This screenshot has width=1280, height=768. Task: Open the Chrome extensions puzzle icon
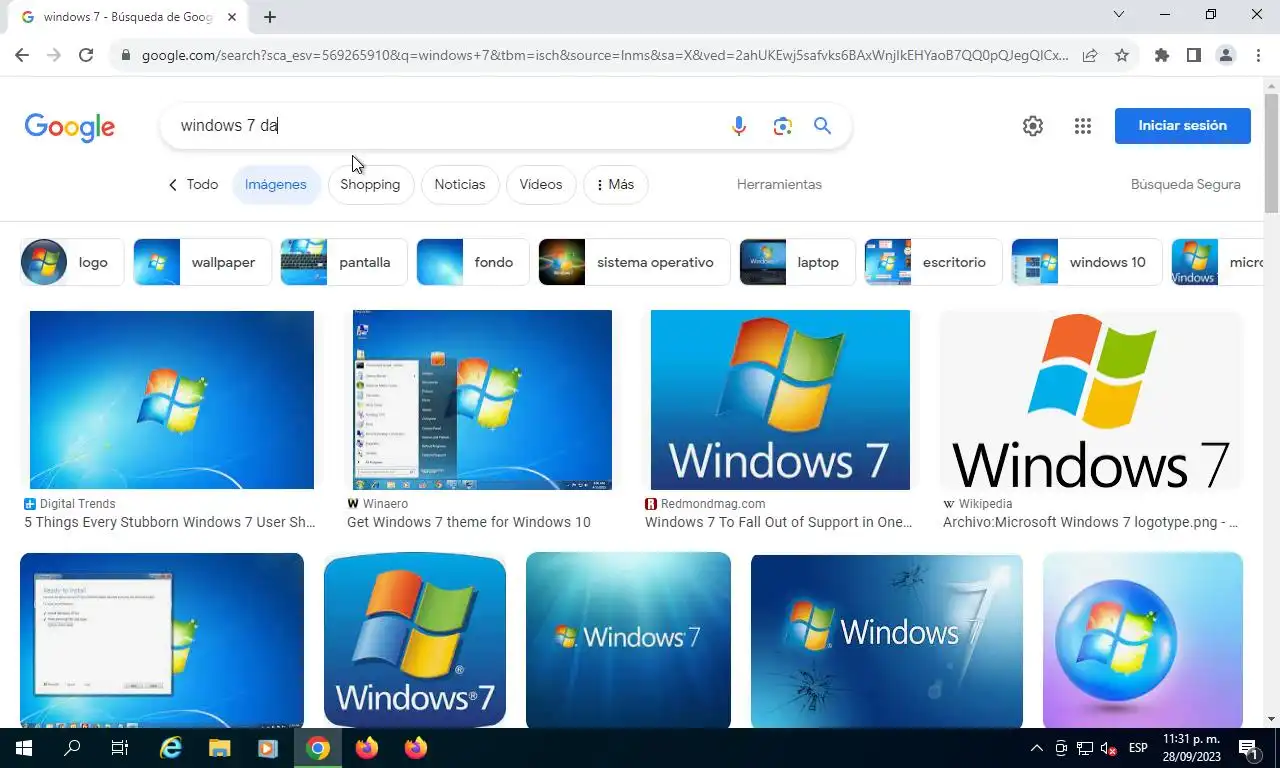[1162, 55]
